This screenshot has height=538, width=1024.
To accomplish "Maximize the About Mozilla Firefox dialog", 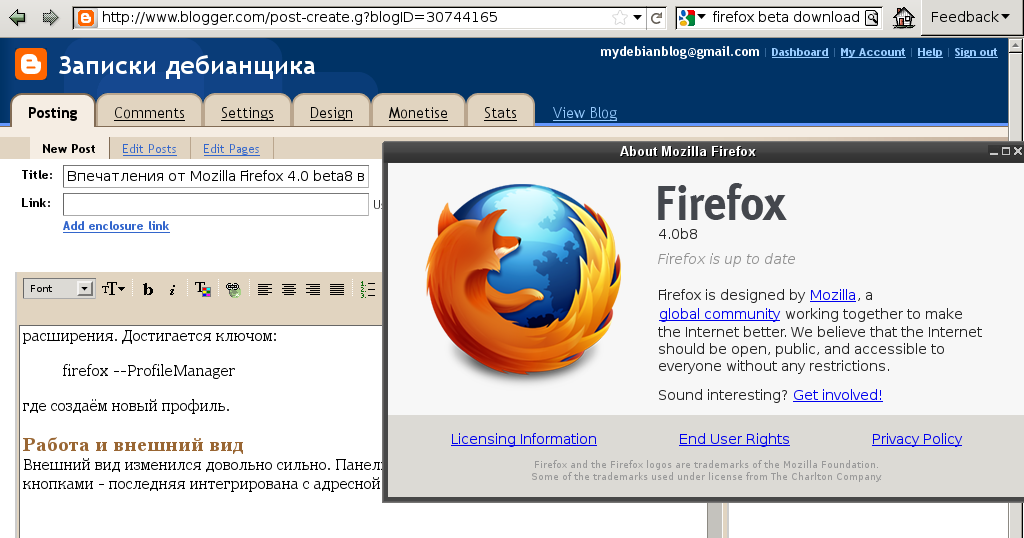I will pos(1006,151).
